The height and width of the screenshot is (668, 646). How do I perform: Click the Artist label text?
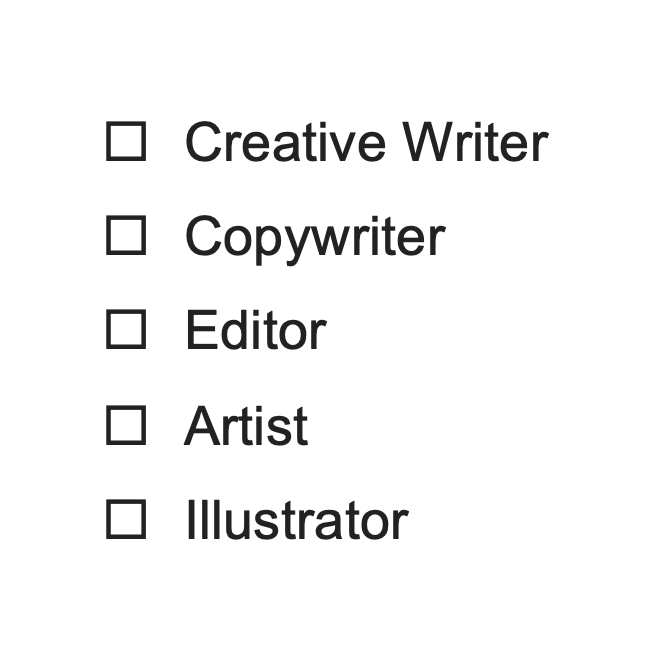(x=246, y=426)
